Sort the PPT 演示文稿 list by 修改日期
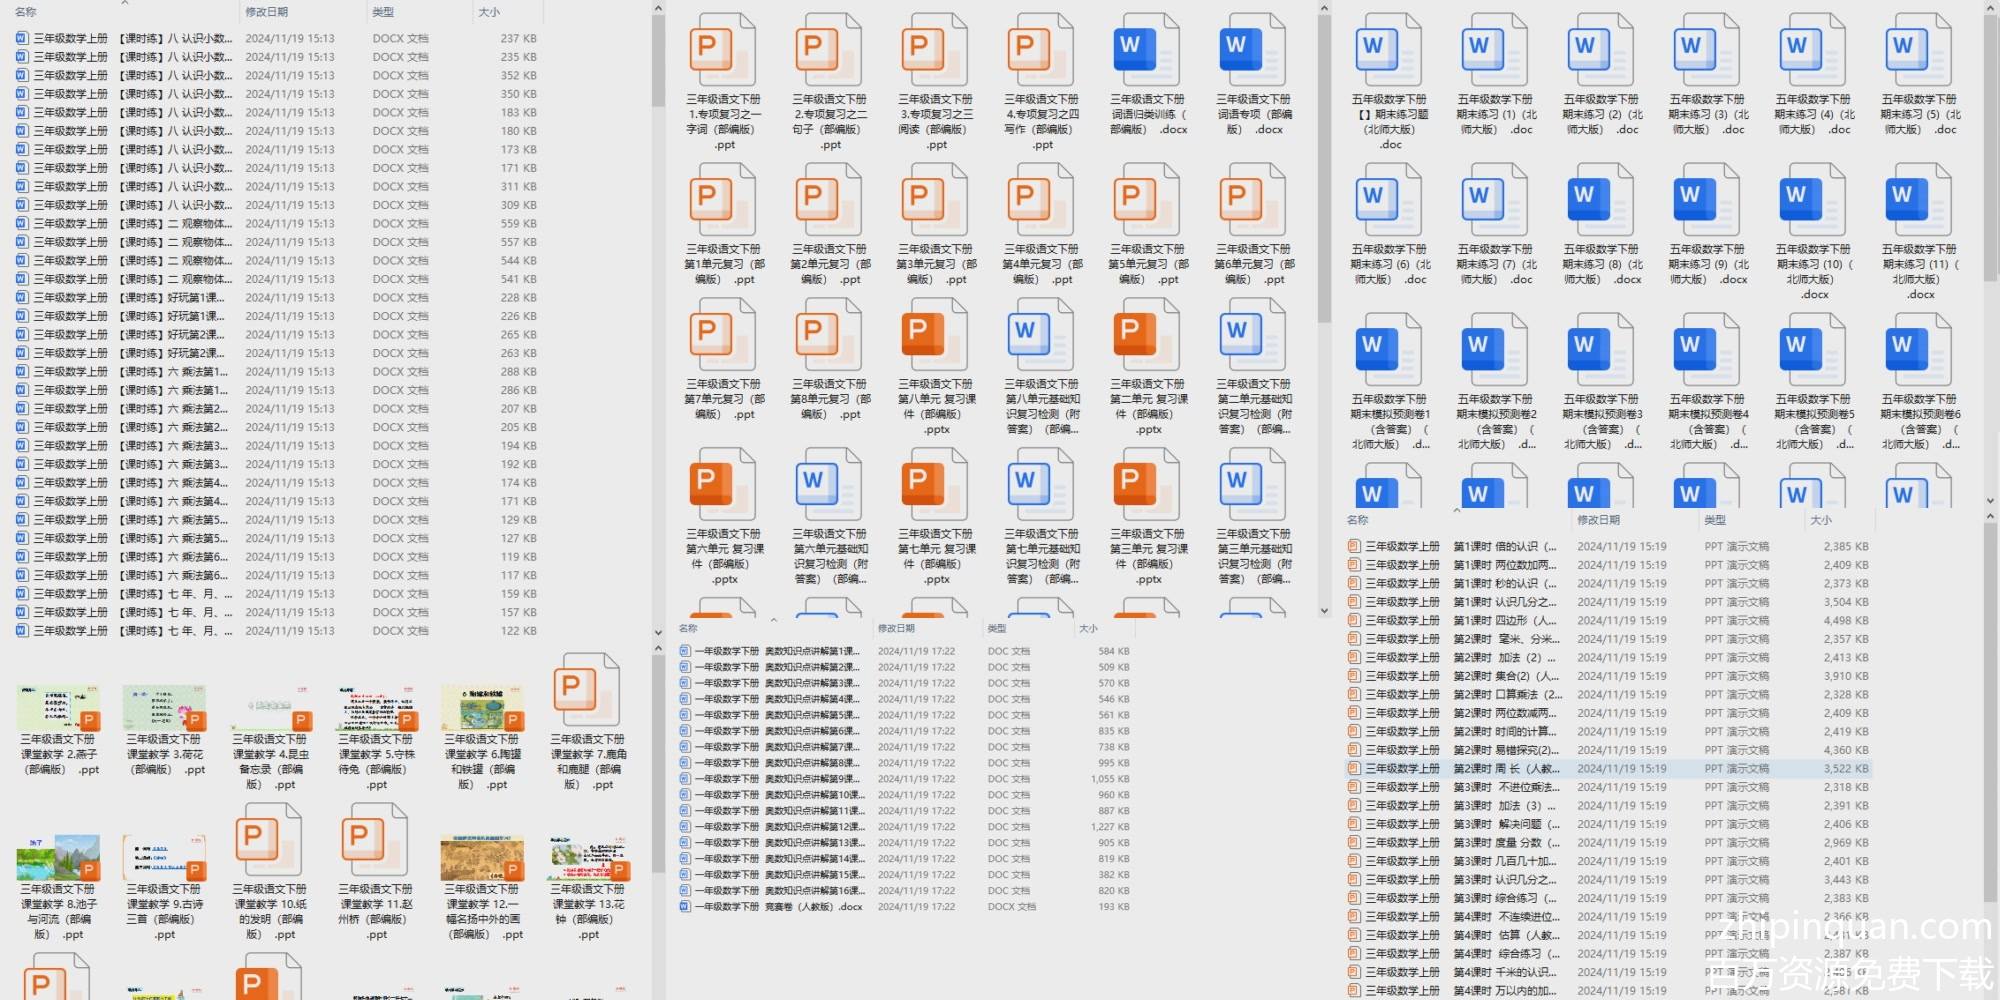The height and width of the screenshot is (1000, 2000). [1598, 520]
